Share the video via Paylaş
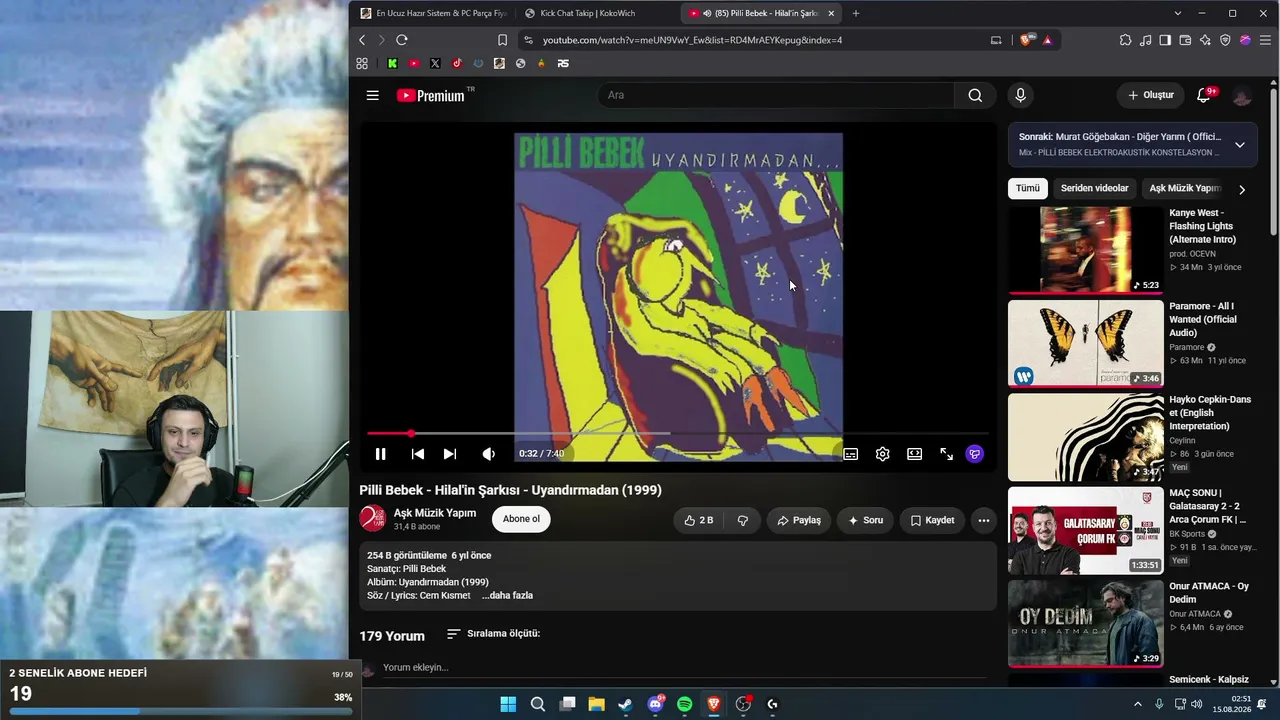The height and width of the screenshot is (720, 1280). pos(799,520)
